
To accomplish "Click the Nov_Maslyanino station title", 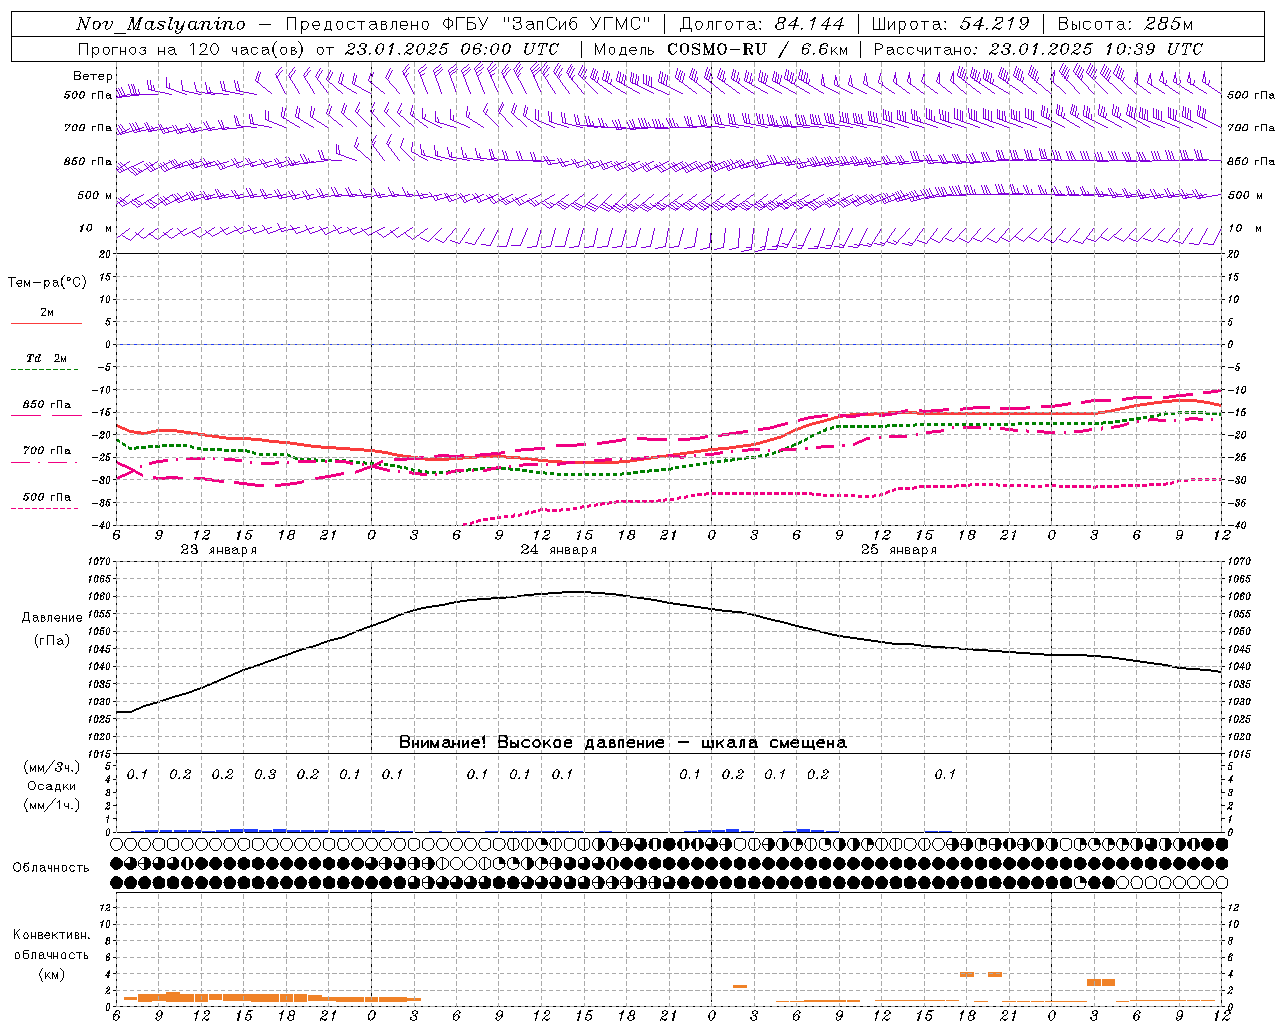I will pyautogui.click(x=161, y=24).
